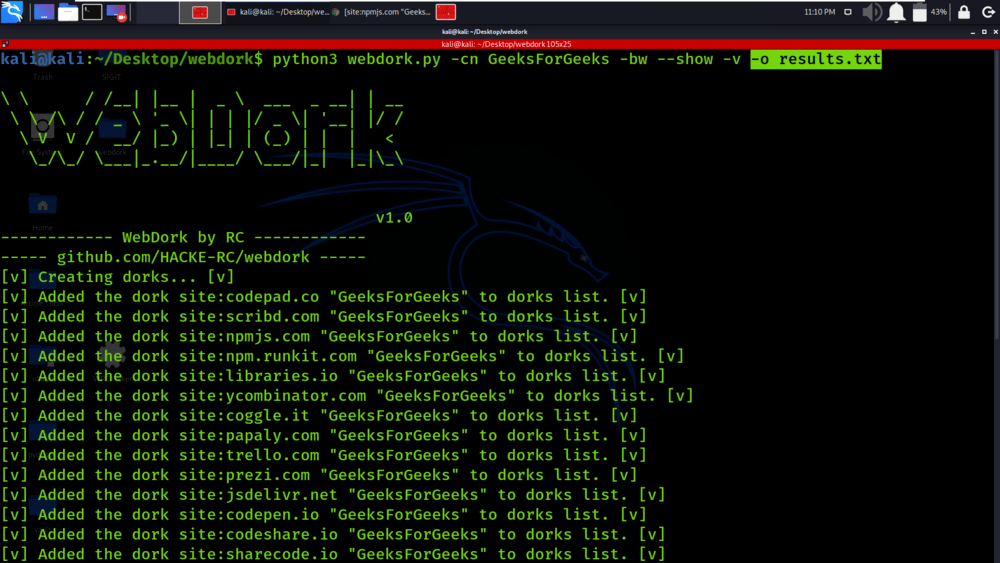Click the WebDork by RC line
Screen dimensions: 1000x563
(x=183, y=237)
